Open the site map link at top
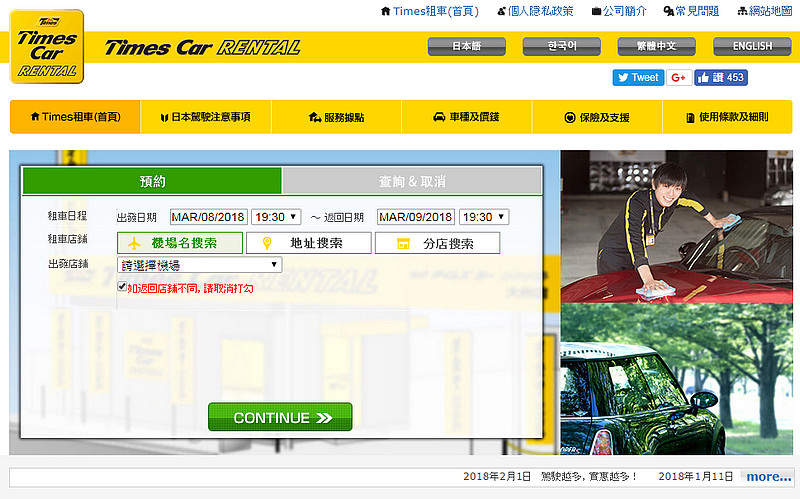The image size is (800, 499). [x=764, y=11]
